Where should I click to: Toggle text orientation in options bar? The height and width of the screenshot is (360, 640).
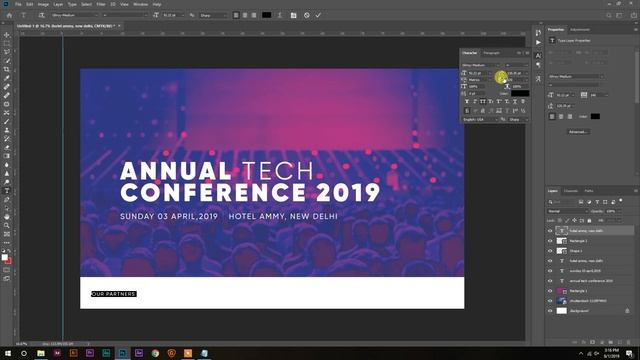[x=41, y=15]
